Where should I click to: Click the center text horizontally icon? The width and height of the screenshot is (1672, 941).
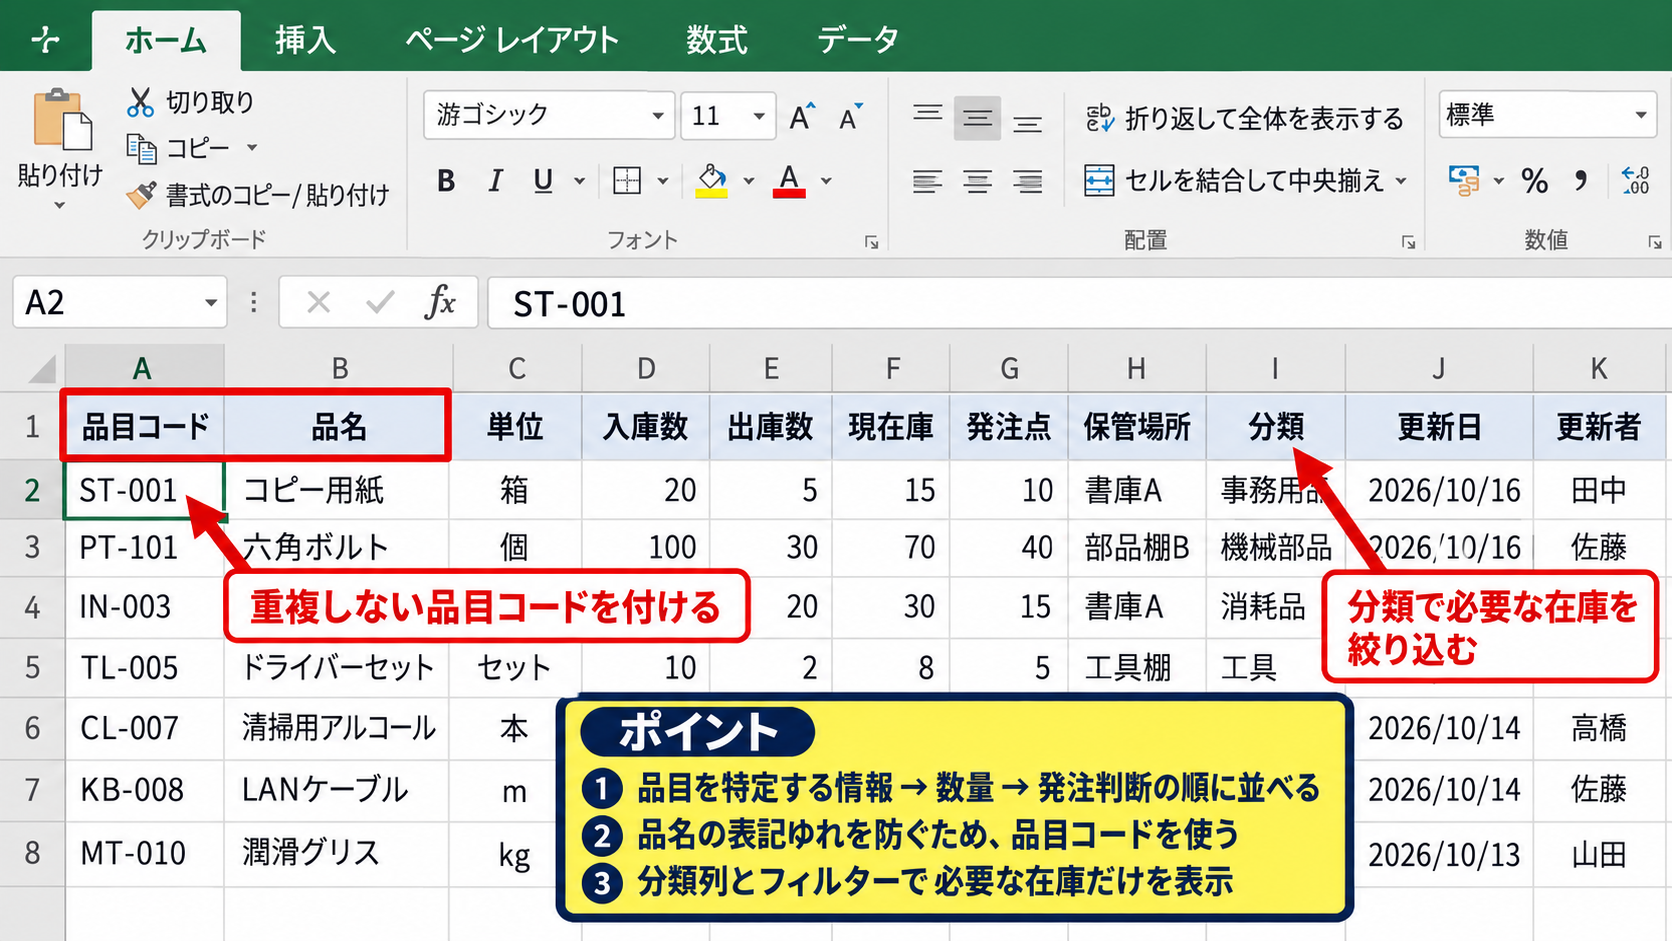click(x=977, y=182)
